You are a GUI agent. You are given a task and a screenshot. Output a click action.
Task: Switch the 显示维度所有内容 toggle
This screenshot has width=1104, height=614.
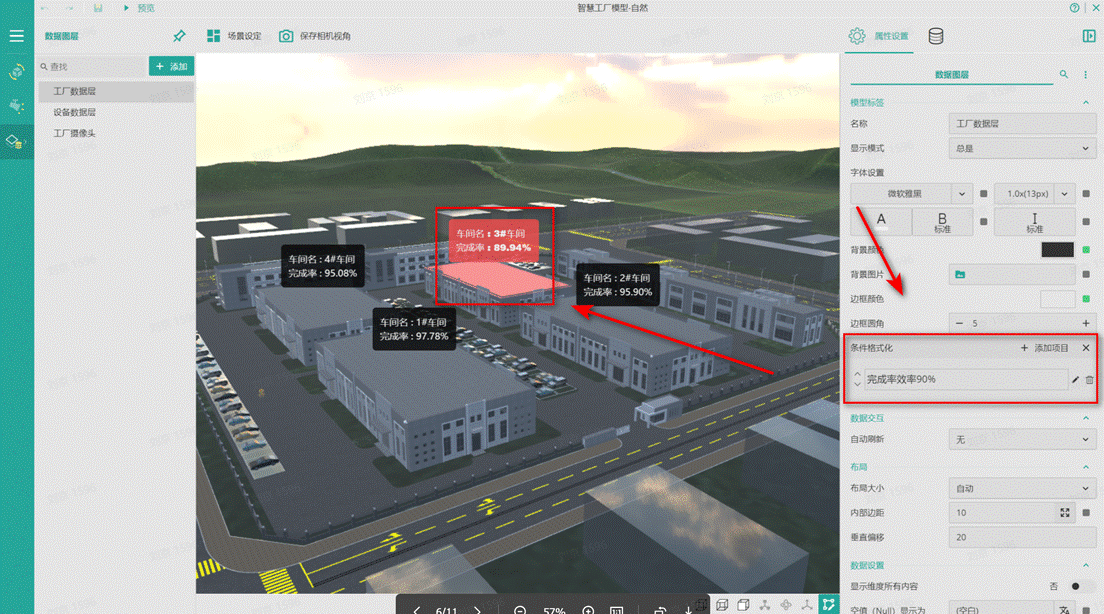pos(1081,586)
